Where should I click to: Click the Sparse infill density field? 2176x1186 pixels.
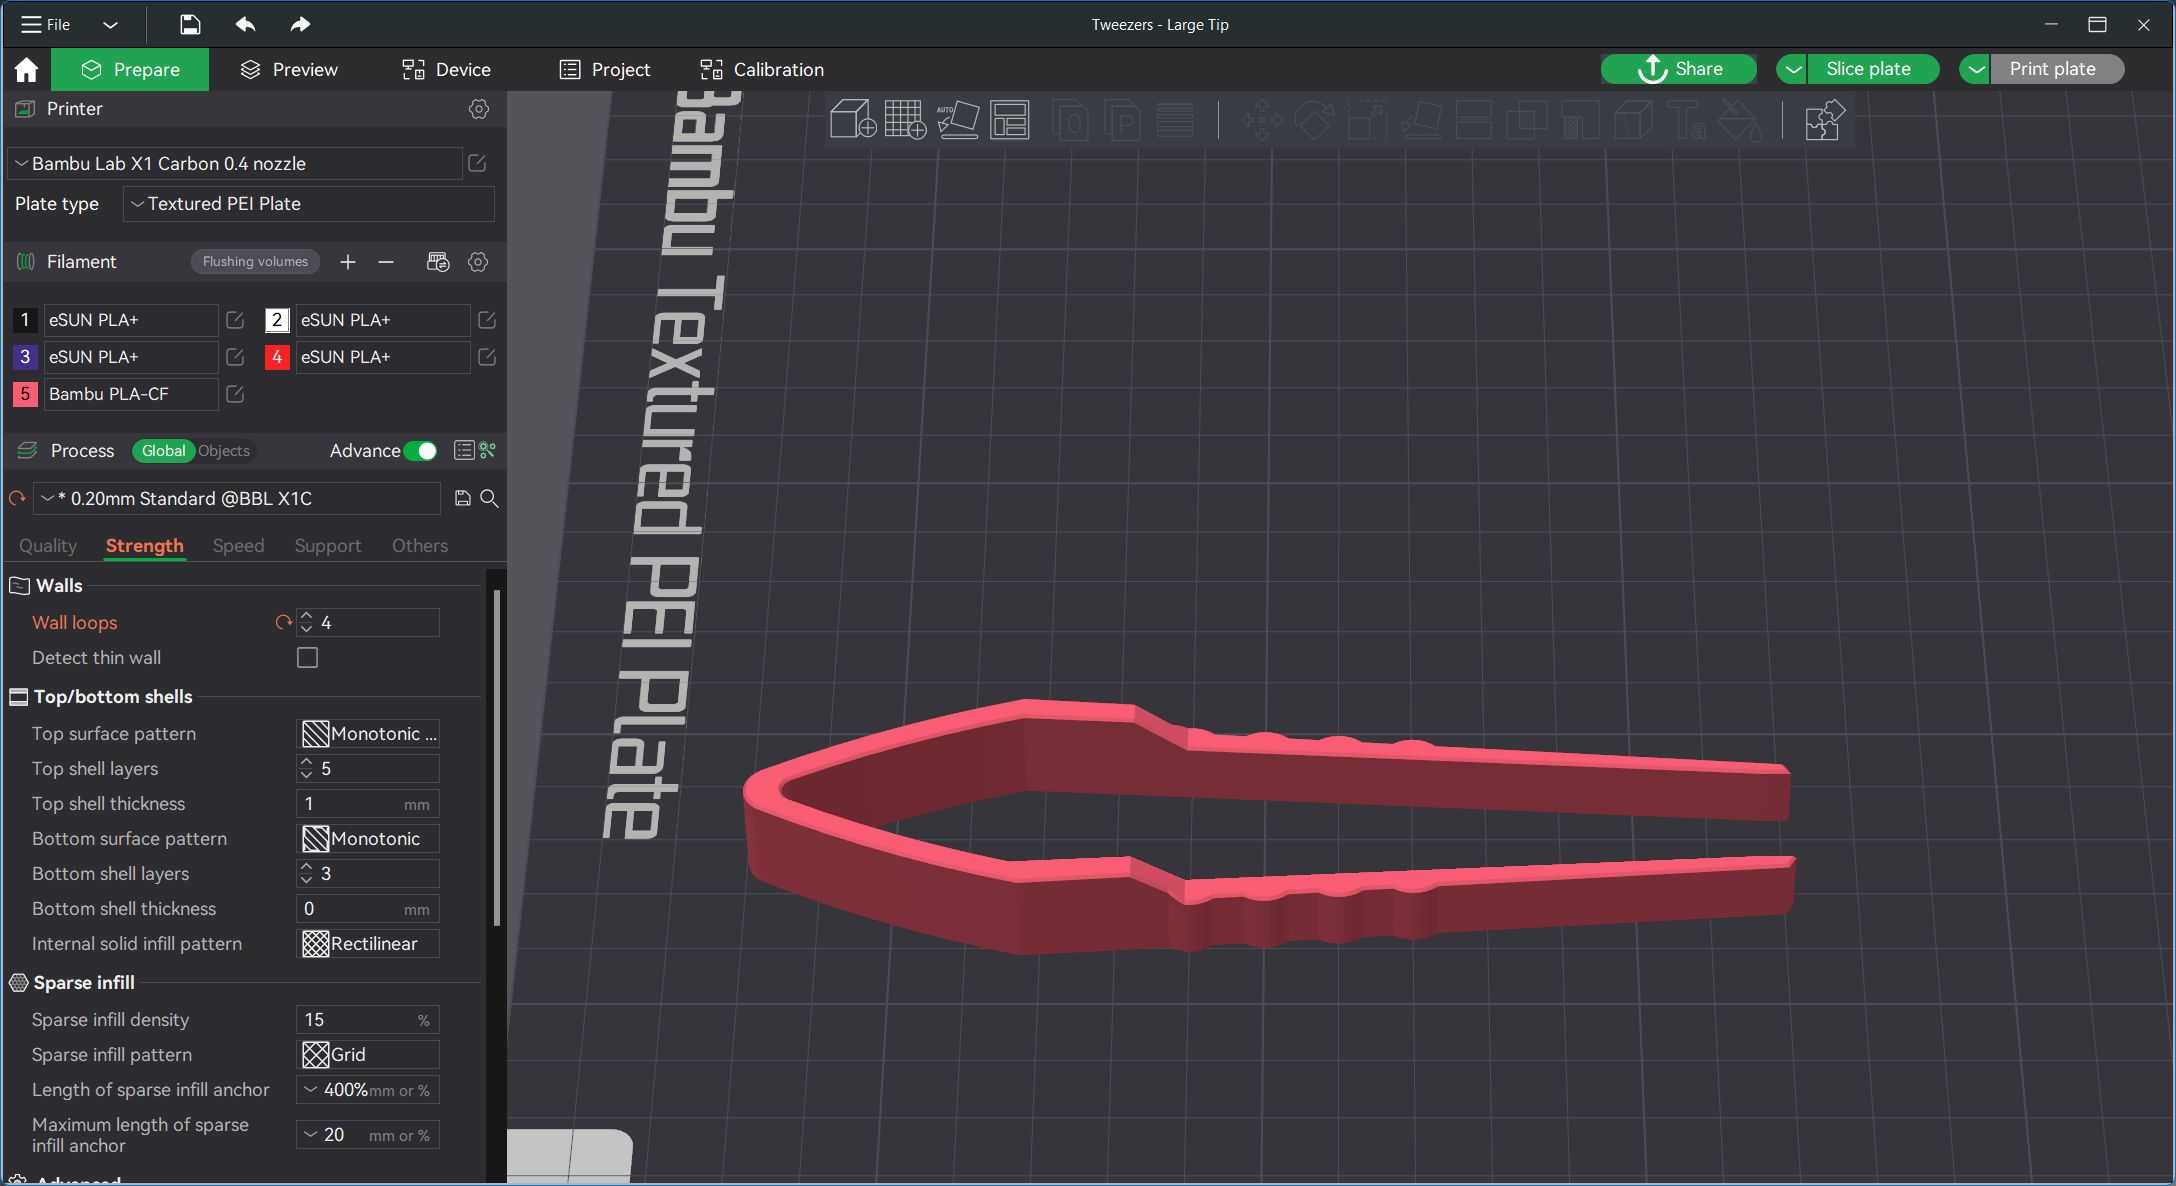[x=368, y=1020]
